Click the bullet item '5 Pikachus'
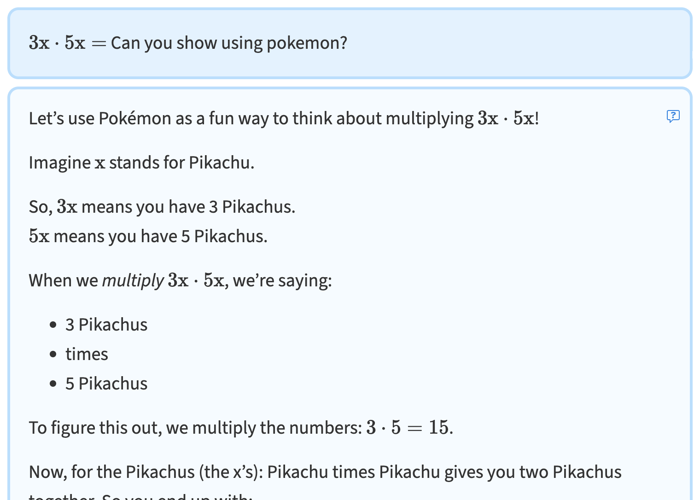This screenshot has height=500, width=700. tap(106, 383)
